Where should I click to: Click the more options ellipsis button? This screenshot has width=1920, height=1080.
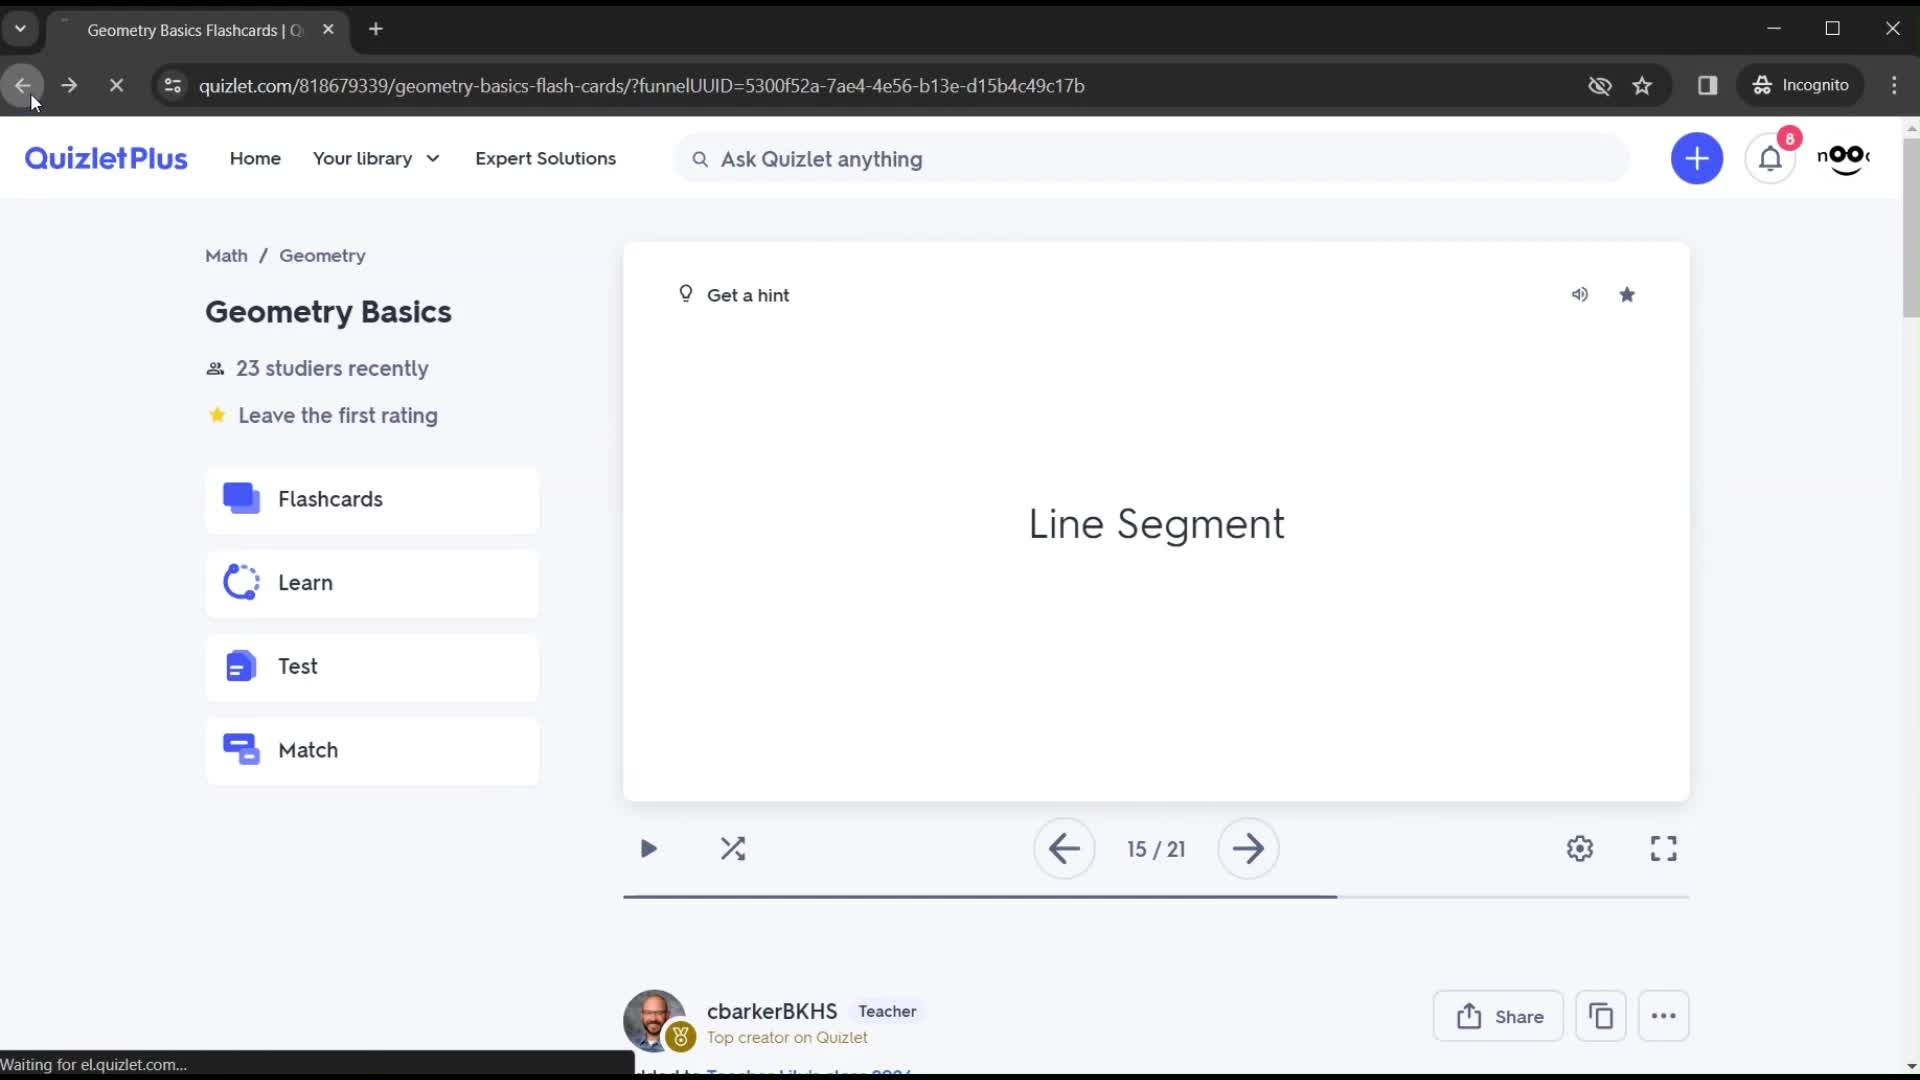(x=1664, y=1017)
